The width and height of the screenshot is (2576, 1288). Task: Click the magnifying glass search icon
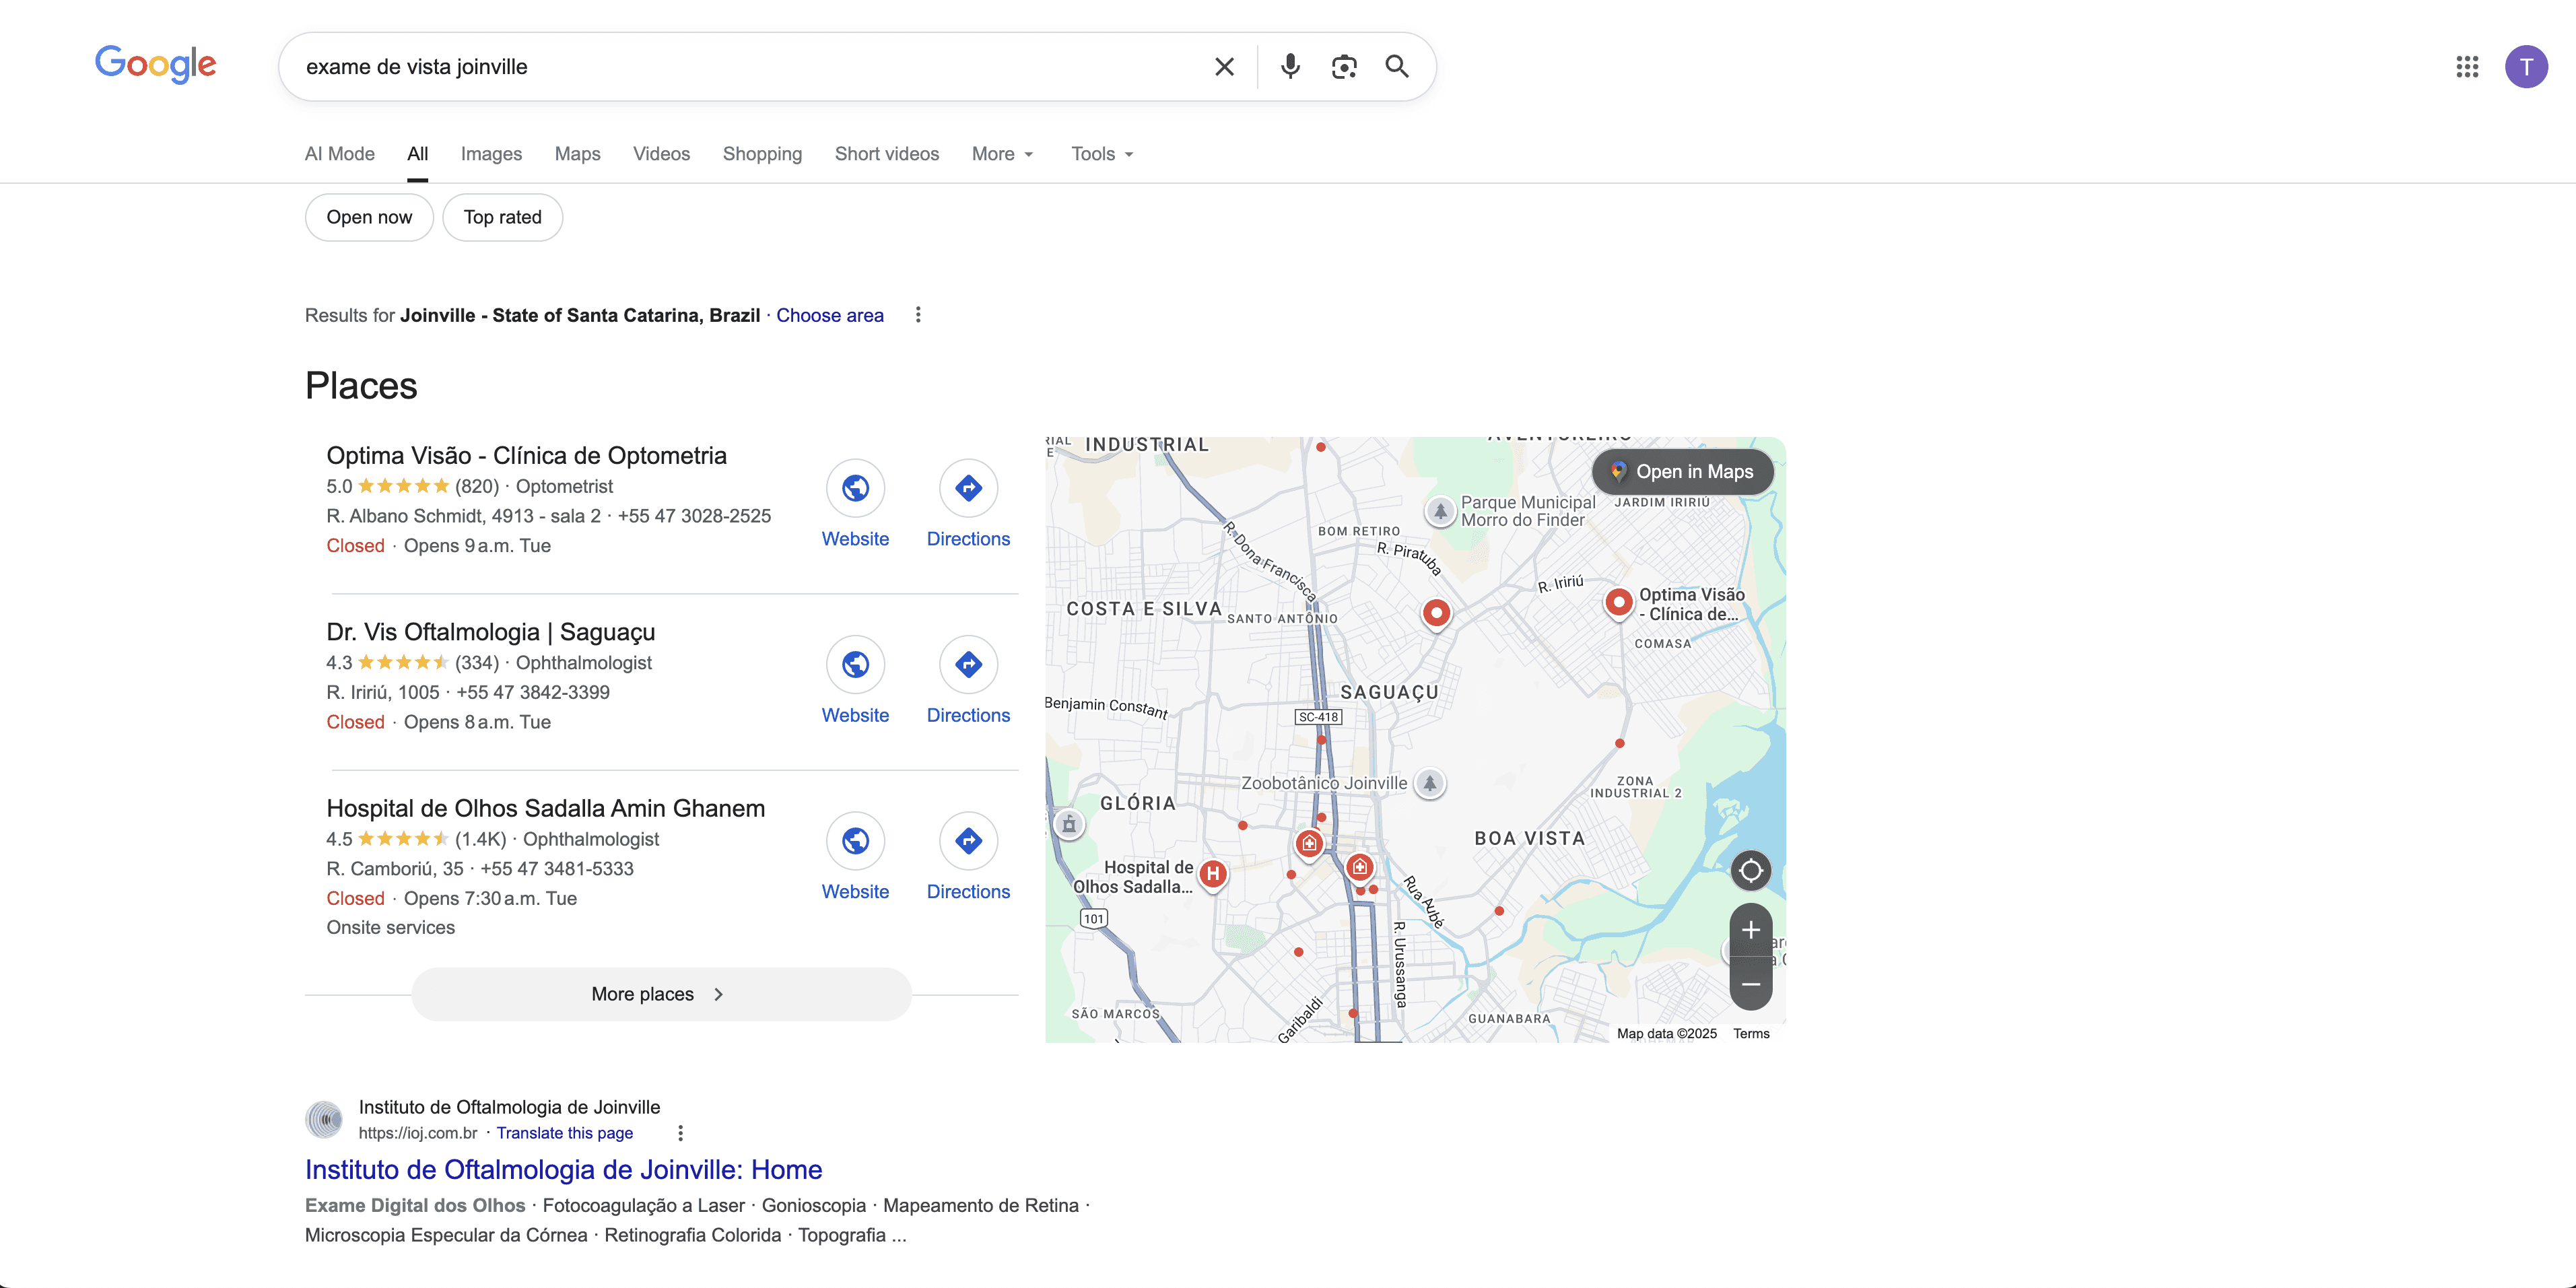pyautogui.click(x=1397, y=67)
